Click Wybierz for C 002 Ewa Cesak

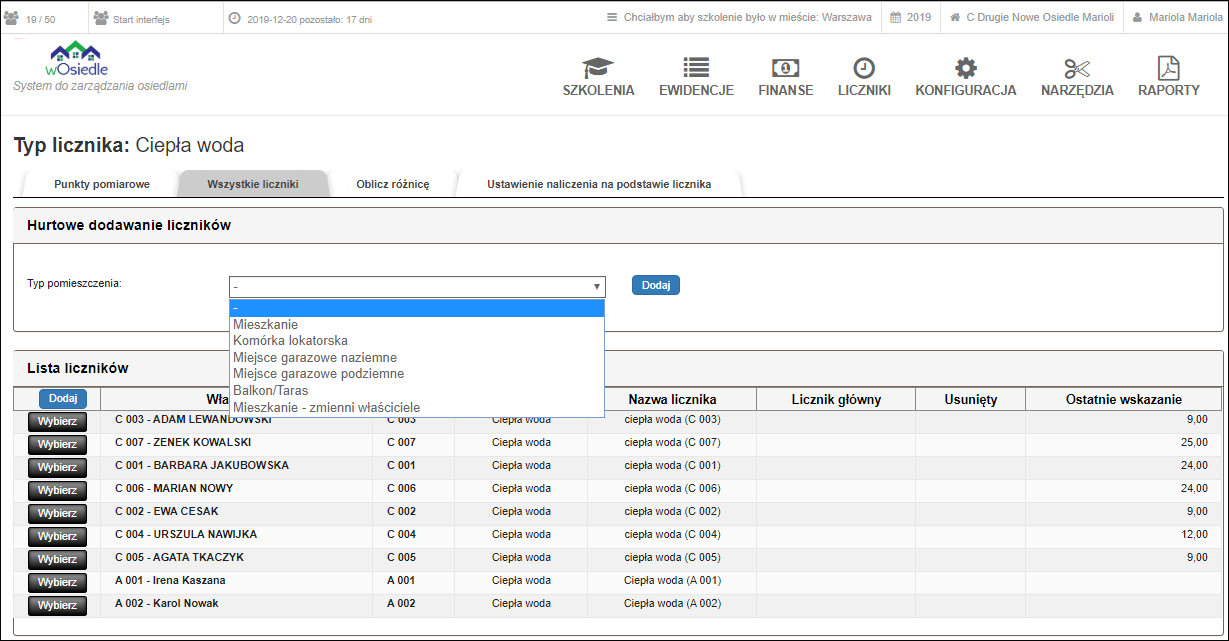pyautogui.click(x=57, y=513)
